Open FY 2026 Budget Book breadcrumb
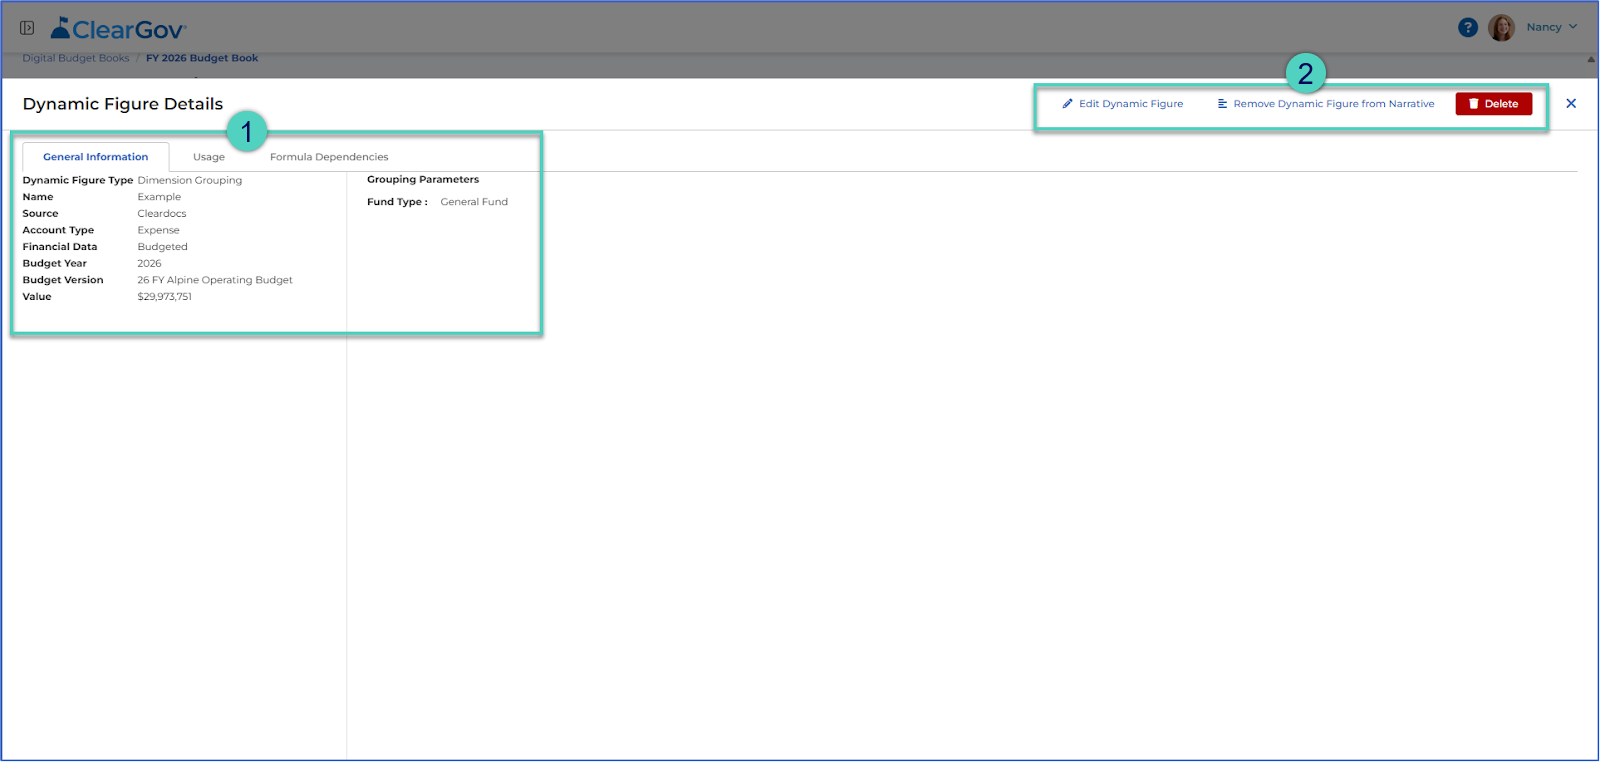The image size is (1600, 762). point(202,58)
